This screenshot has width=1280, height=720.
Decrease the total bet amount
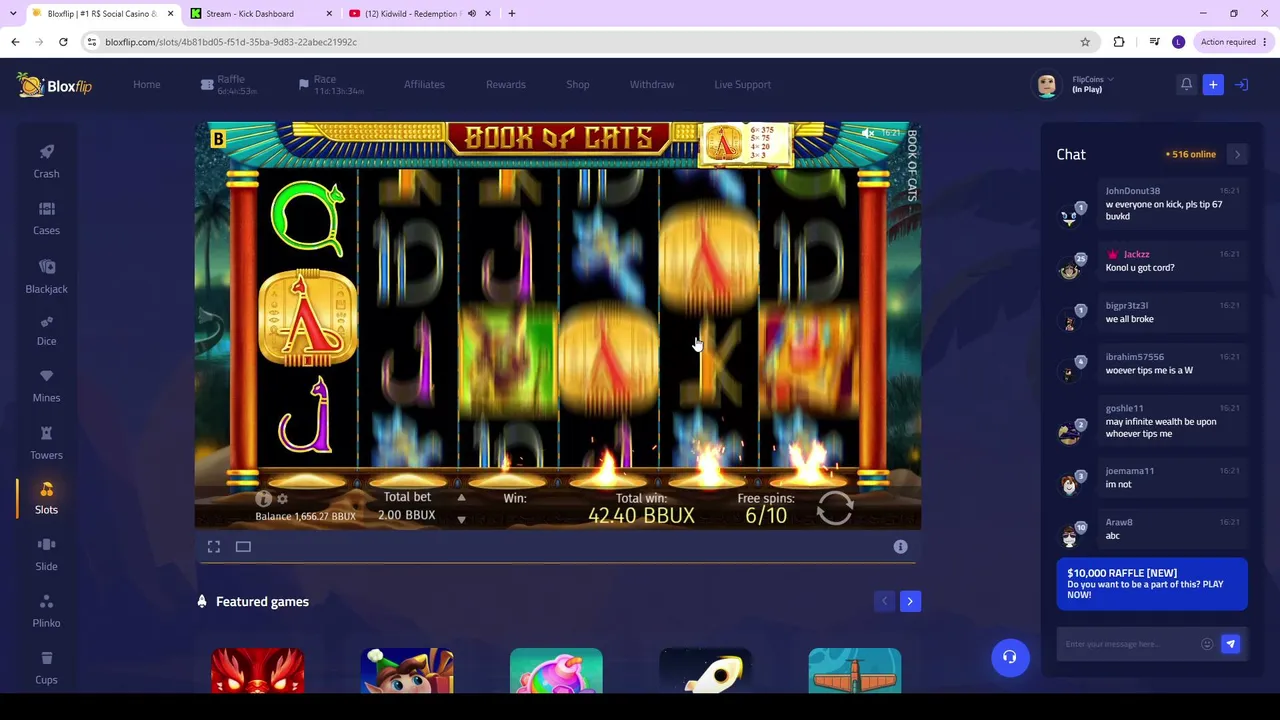pos(461,520)
